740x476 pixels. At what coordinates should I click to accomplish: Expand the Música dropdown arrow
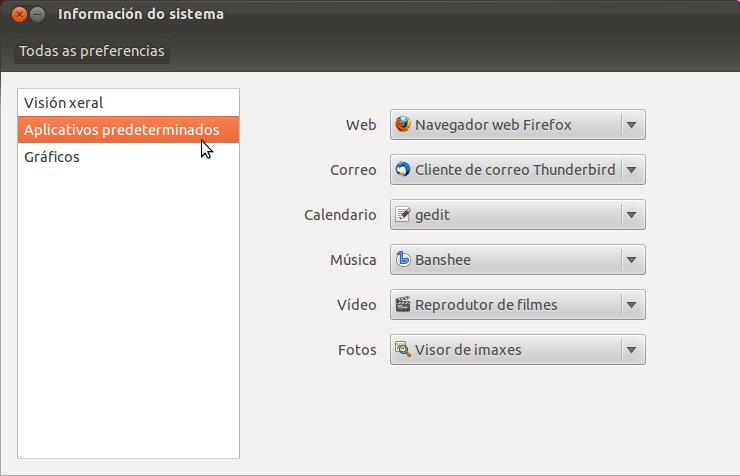pos(631,260)
